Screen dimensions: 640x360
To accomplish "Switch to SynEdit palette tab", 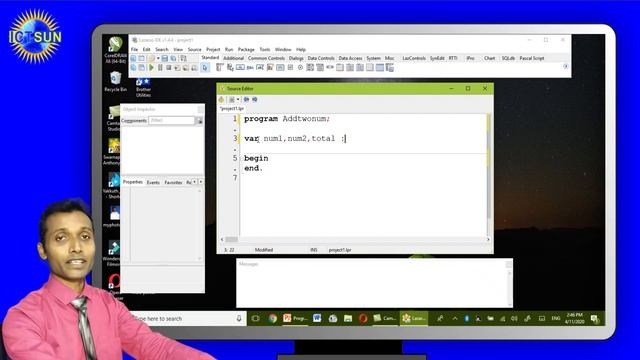I will pyautogui.click(x=437, y=58).
